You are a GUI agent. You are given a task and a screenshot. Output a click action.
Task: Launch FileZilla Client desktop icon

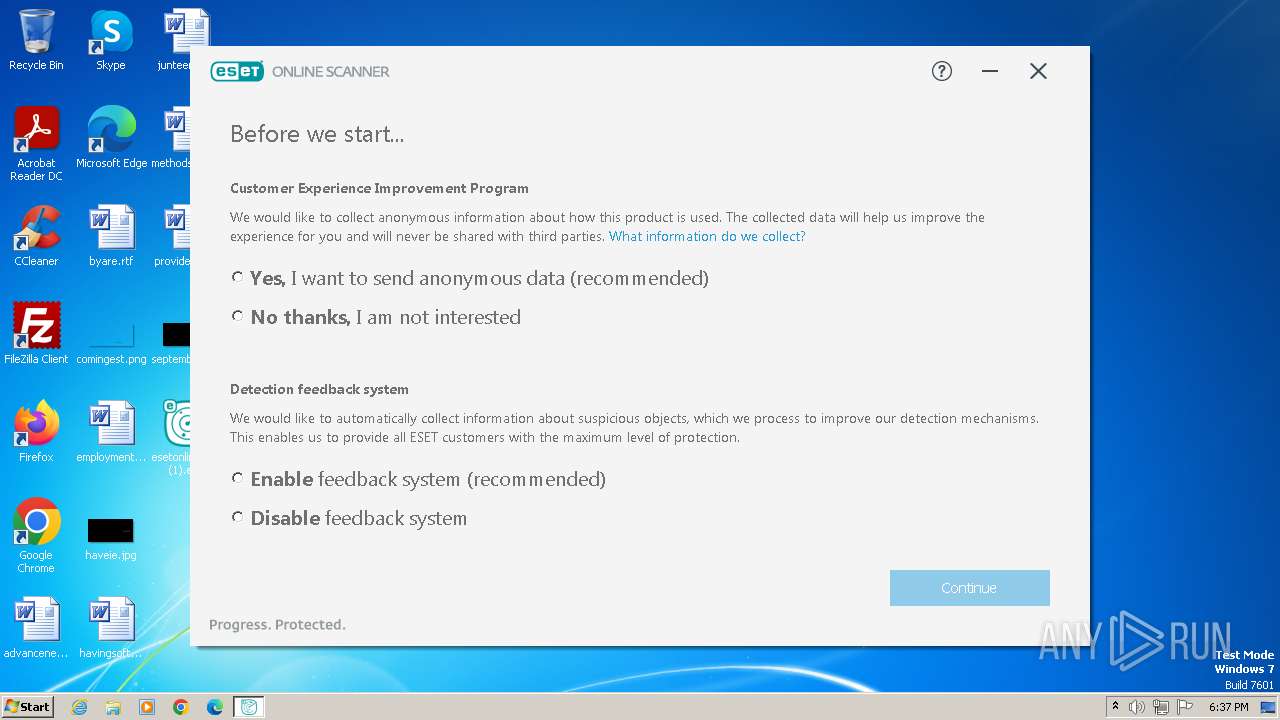coord(36,334)
